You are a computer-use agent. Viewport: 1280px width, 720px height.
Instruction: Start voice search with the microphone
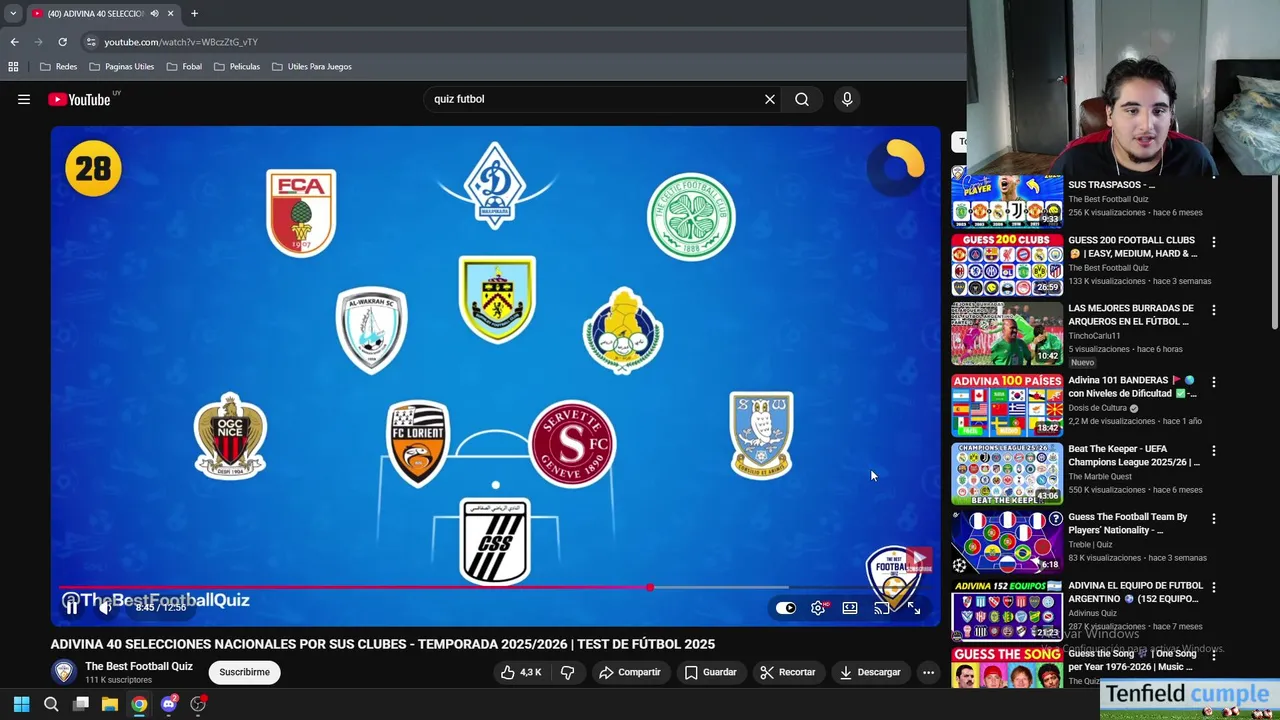pos(847,99)
